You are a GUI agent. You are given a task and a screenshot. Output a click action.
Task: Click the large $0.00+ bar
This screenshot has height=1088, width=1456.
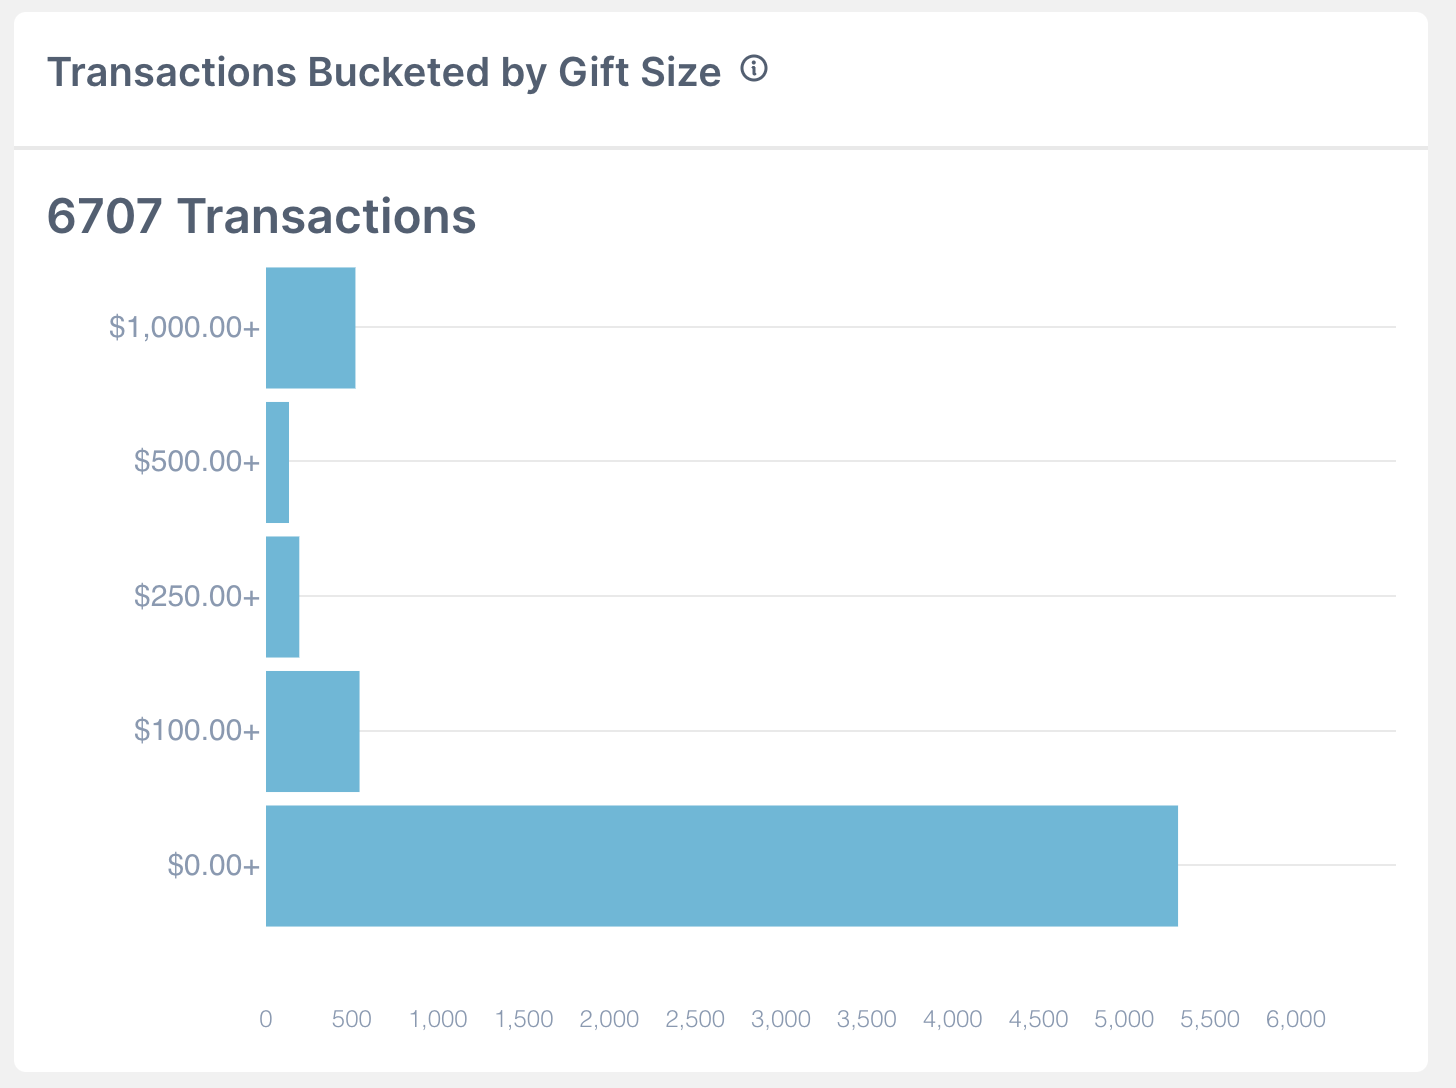pyautogui.click(x=721, y=866)
